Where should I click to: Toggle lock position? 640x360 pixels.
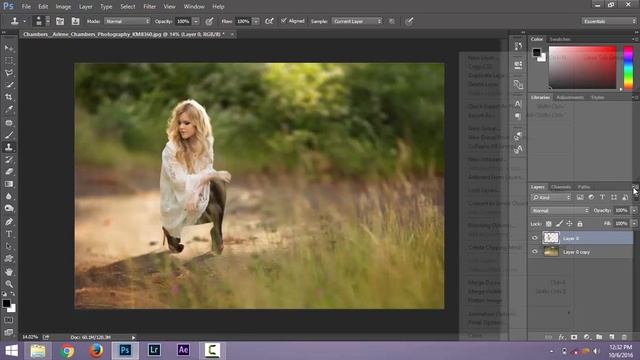(x=569, y=224)
